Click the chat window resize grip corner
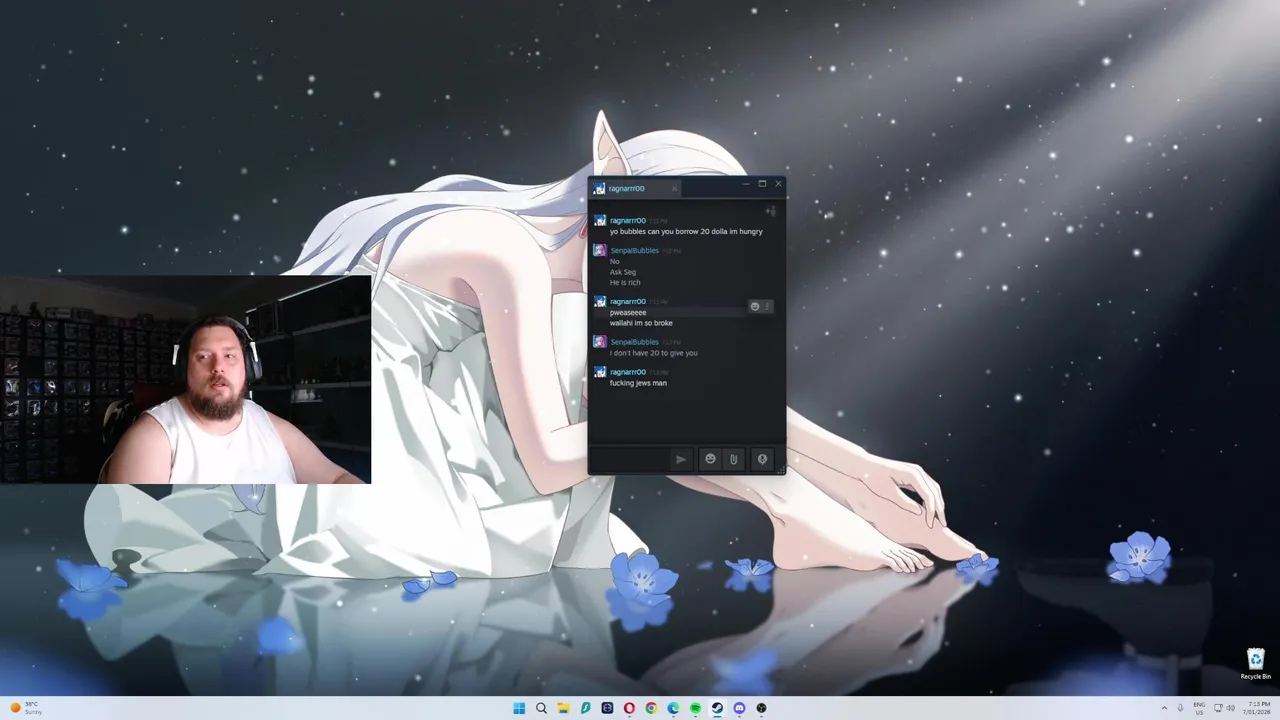This screenshot has width=1280, height=720. (x=781, y=470)
